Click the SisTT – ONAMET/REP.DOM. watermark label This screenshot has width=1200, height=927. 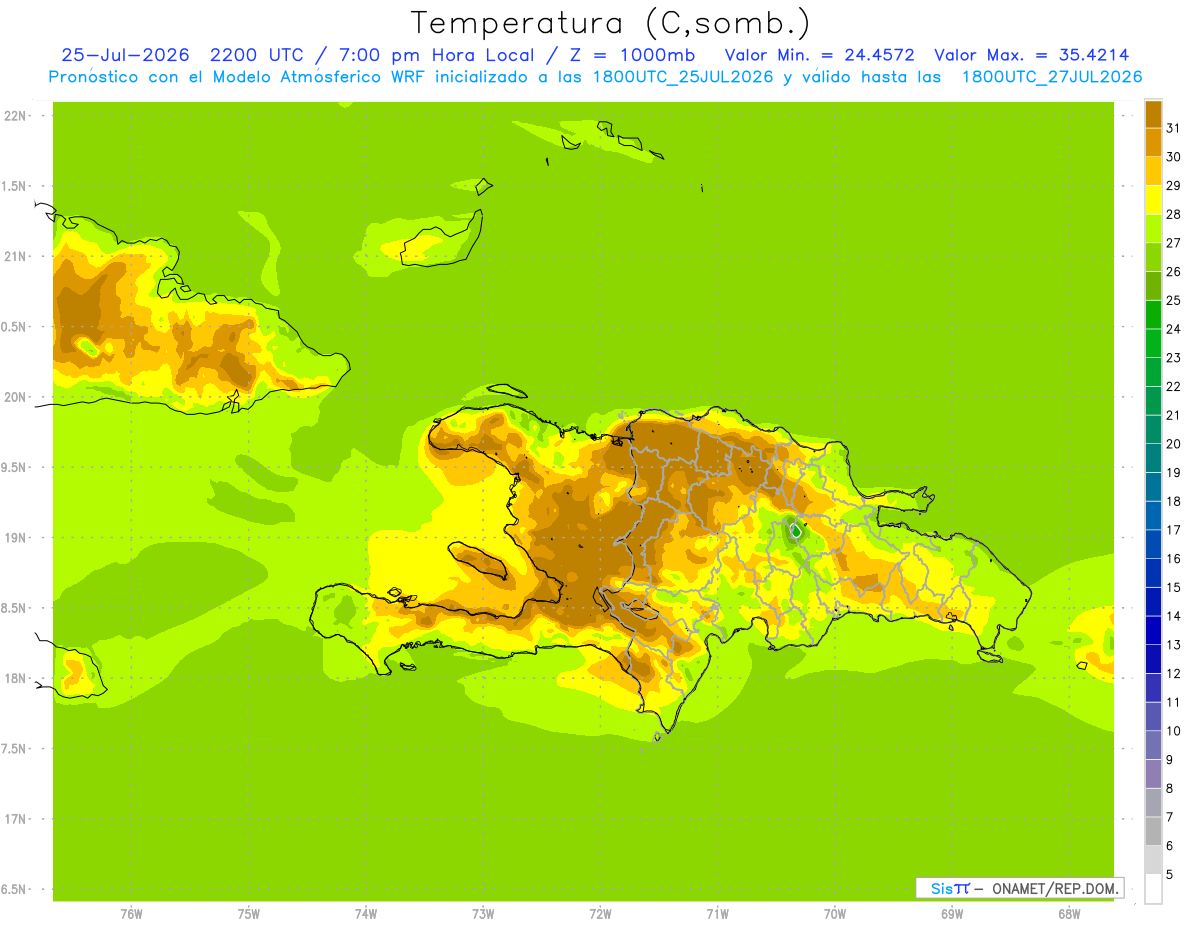1019,888
